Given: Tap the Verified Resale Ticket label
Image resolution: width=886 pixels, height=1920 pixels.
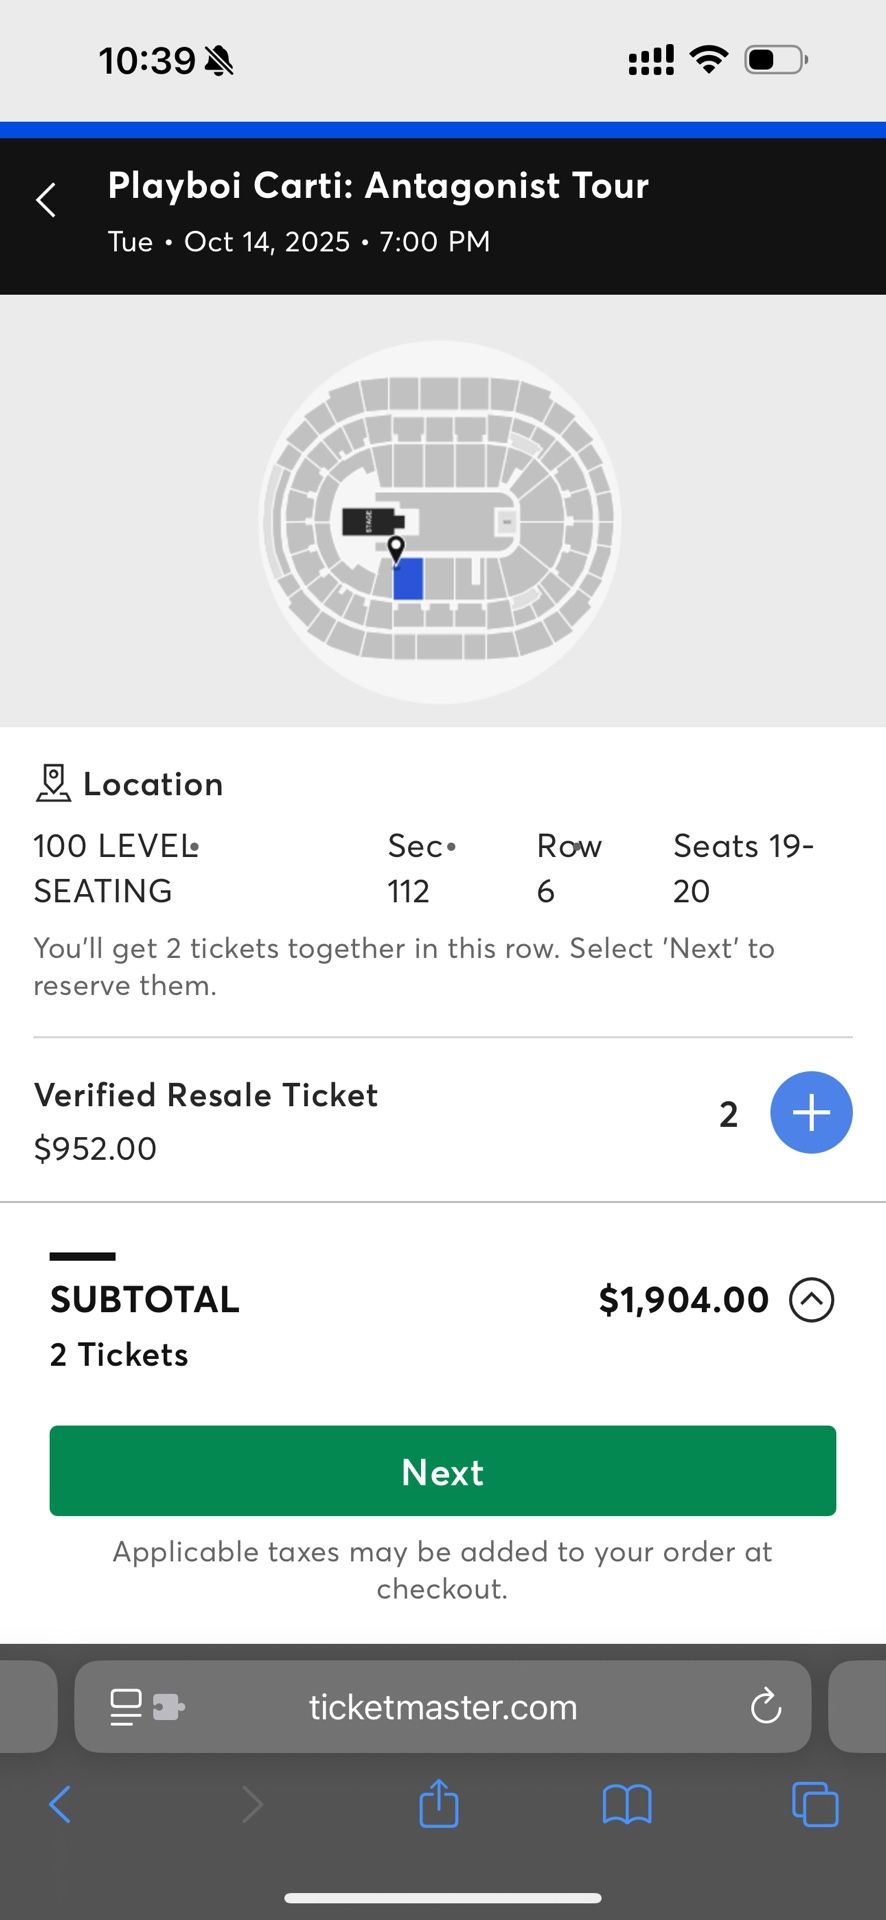Looking at the screenshot, I should pos(206,1095).
